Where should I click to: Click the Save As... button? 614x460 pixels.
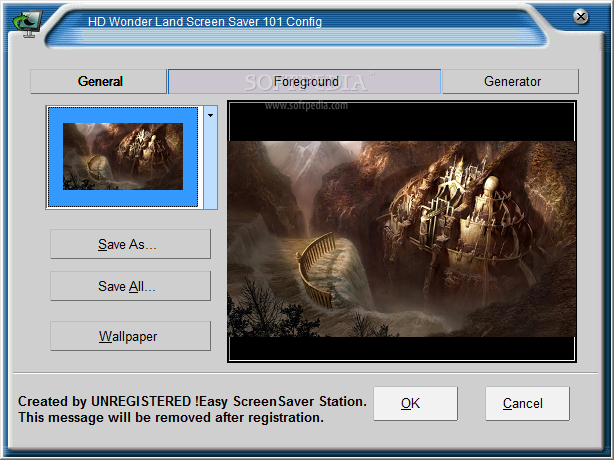[130, 244]
